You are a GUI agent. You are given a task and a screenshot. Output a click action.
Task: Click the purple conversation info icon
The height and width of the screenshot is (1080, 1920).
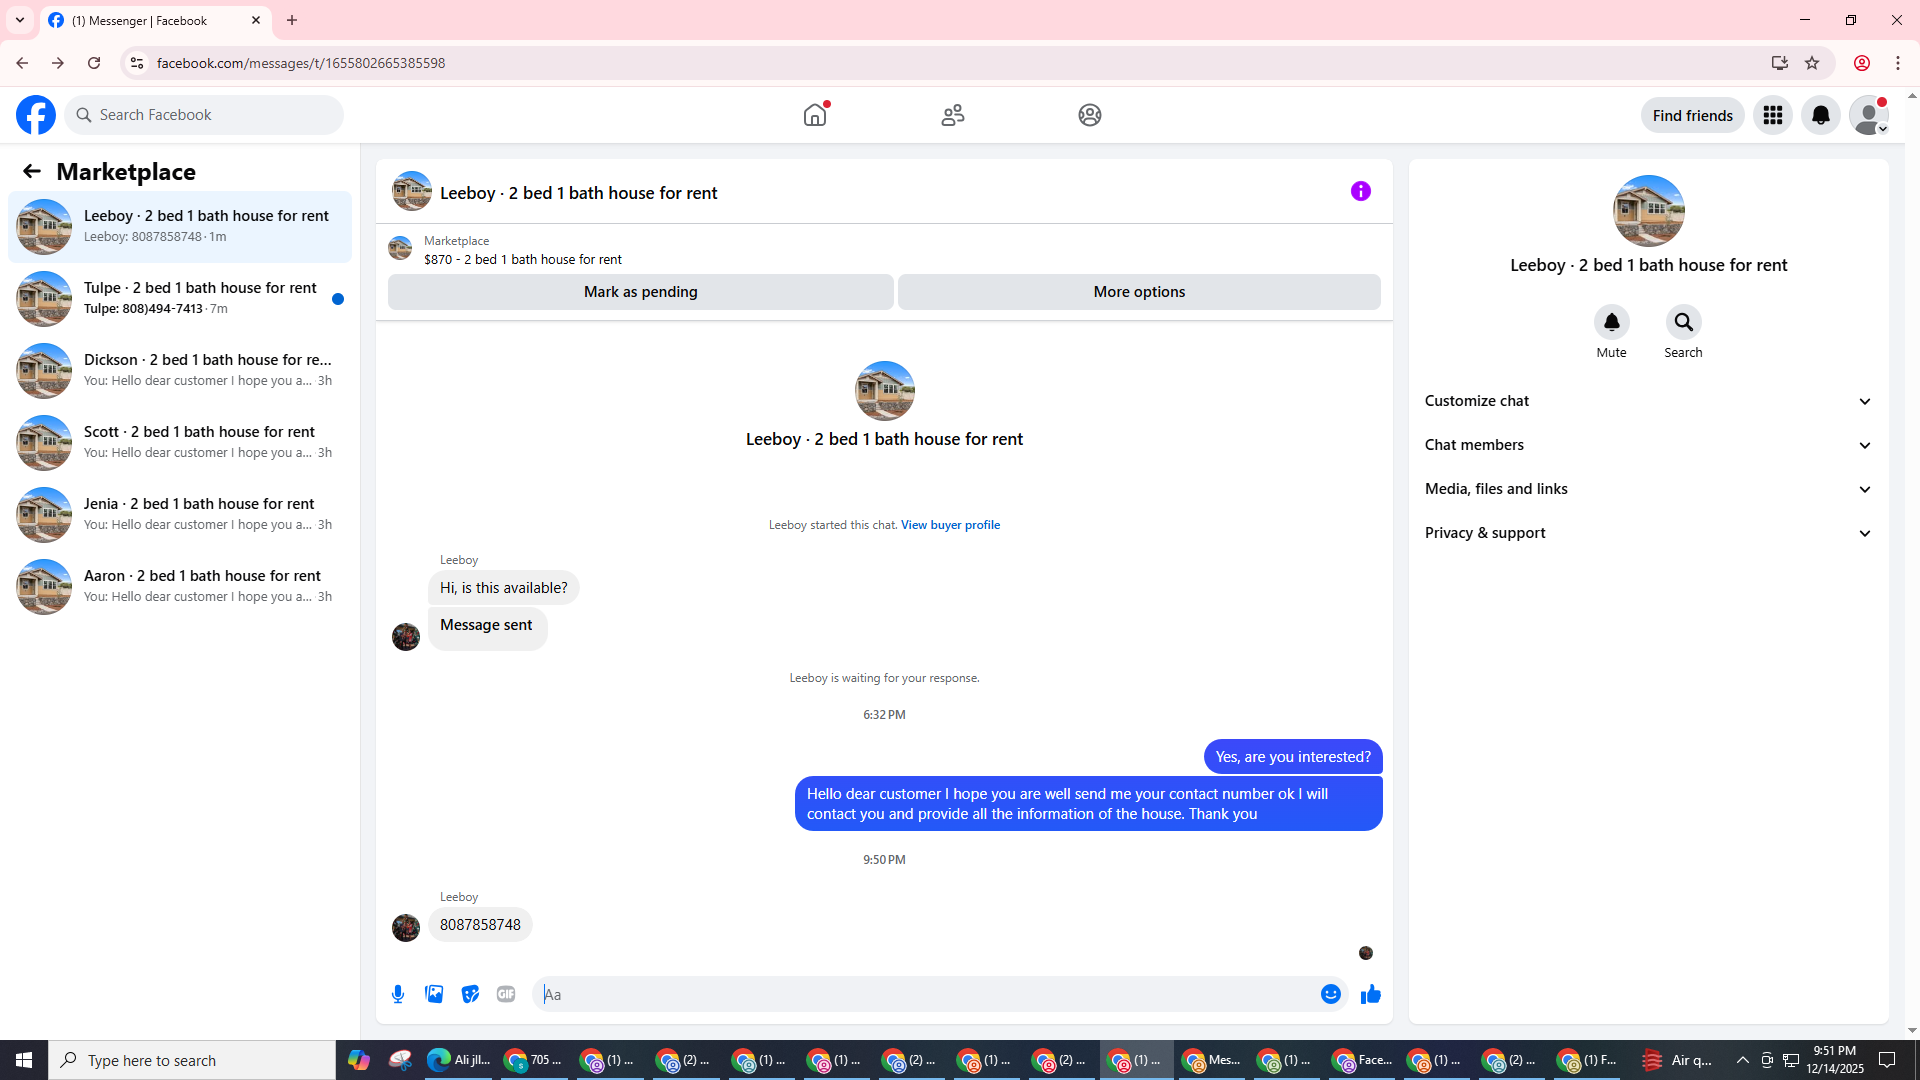pos(1360,191)
